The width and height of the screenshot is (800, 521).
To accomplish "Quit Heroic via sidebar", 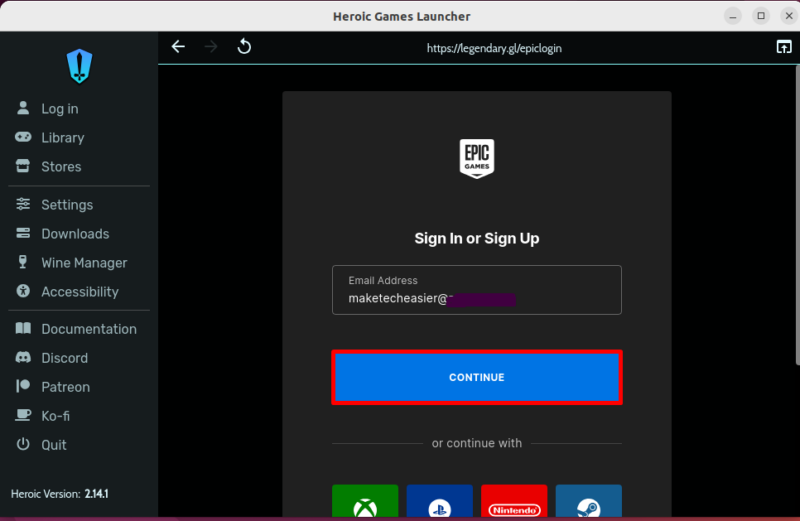I will [54, 445].
